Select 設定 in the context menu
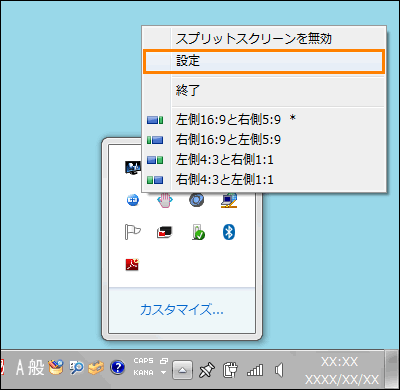 point(264,61)
